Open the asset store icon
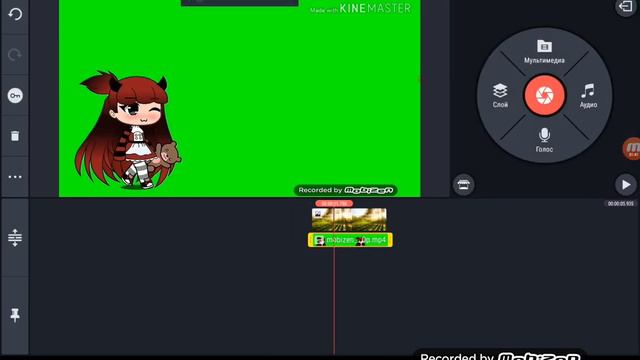640x360 pixels. click(464, 184)
